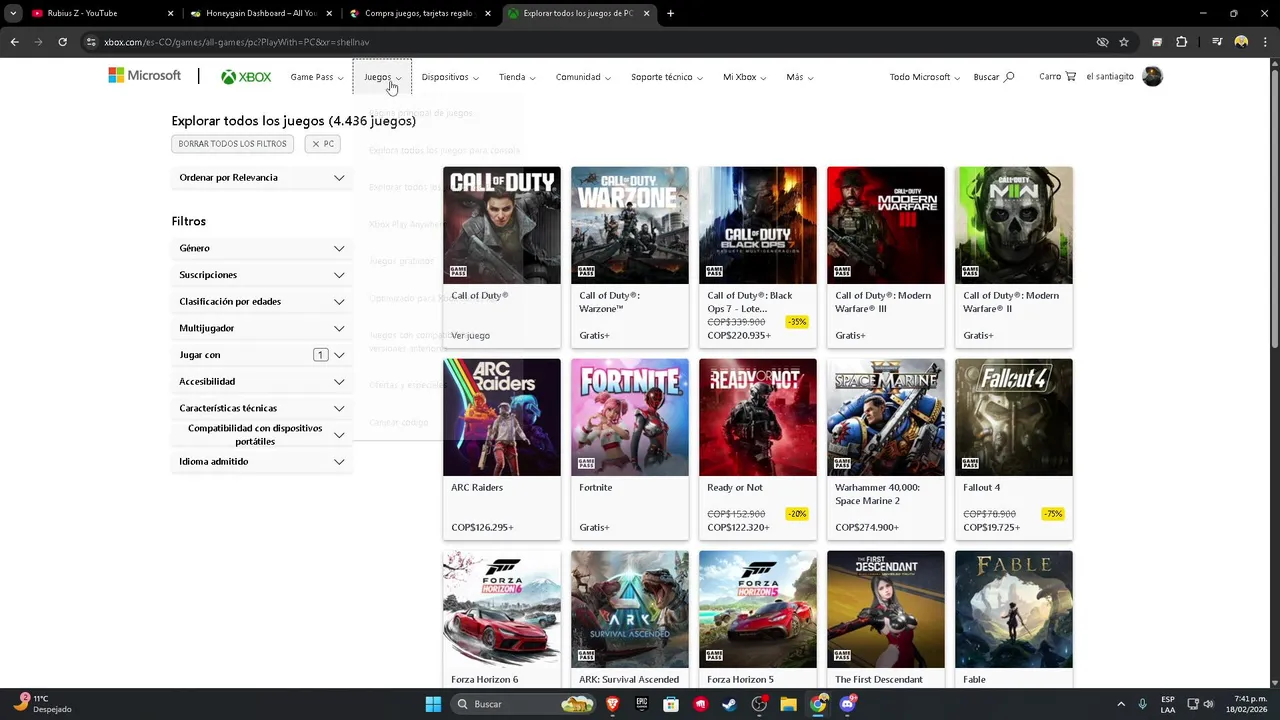Screen dimensions: 1280x720
Task: View the Carro shopping cart
Action: coord(1058,77)
